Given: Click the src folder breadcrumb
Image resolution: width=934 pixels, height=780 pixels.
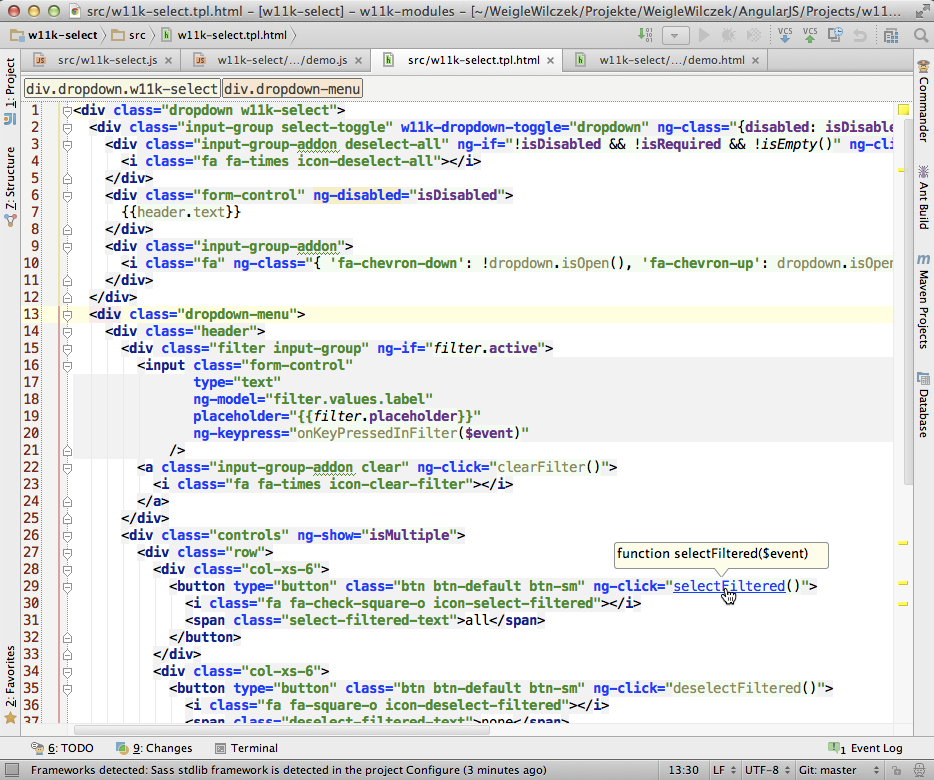Looking at the screenshot, I should coord(129,35).
